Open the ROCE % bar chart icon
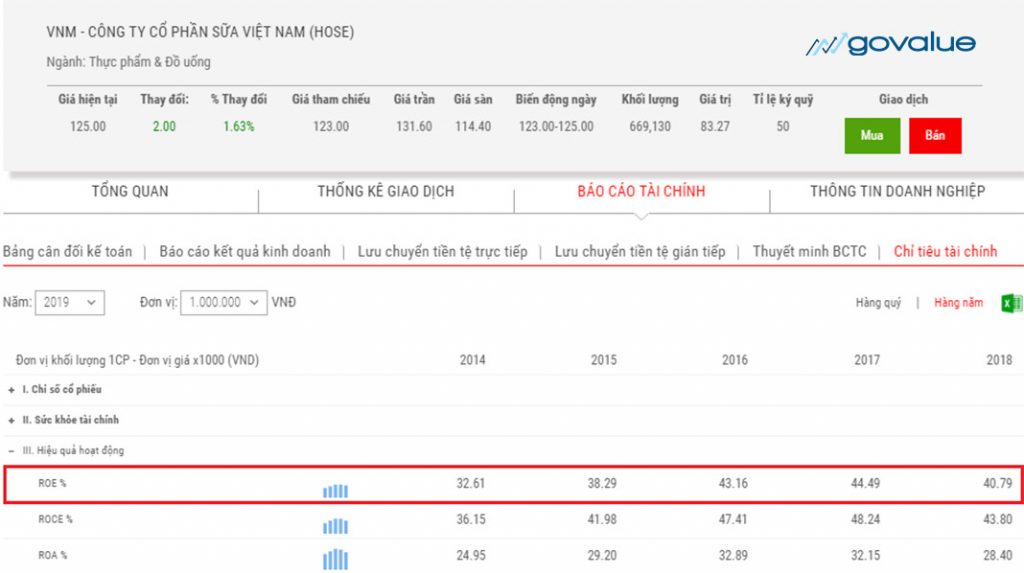This screenshot has height=573, width=1024. (x=335, y=526)
